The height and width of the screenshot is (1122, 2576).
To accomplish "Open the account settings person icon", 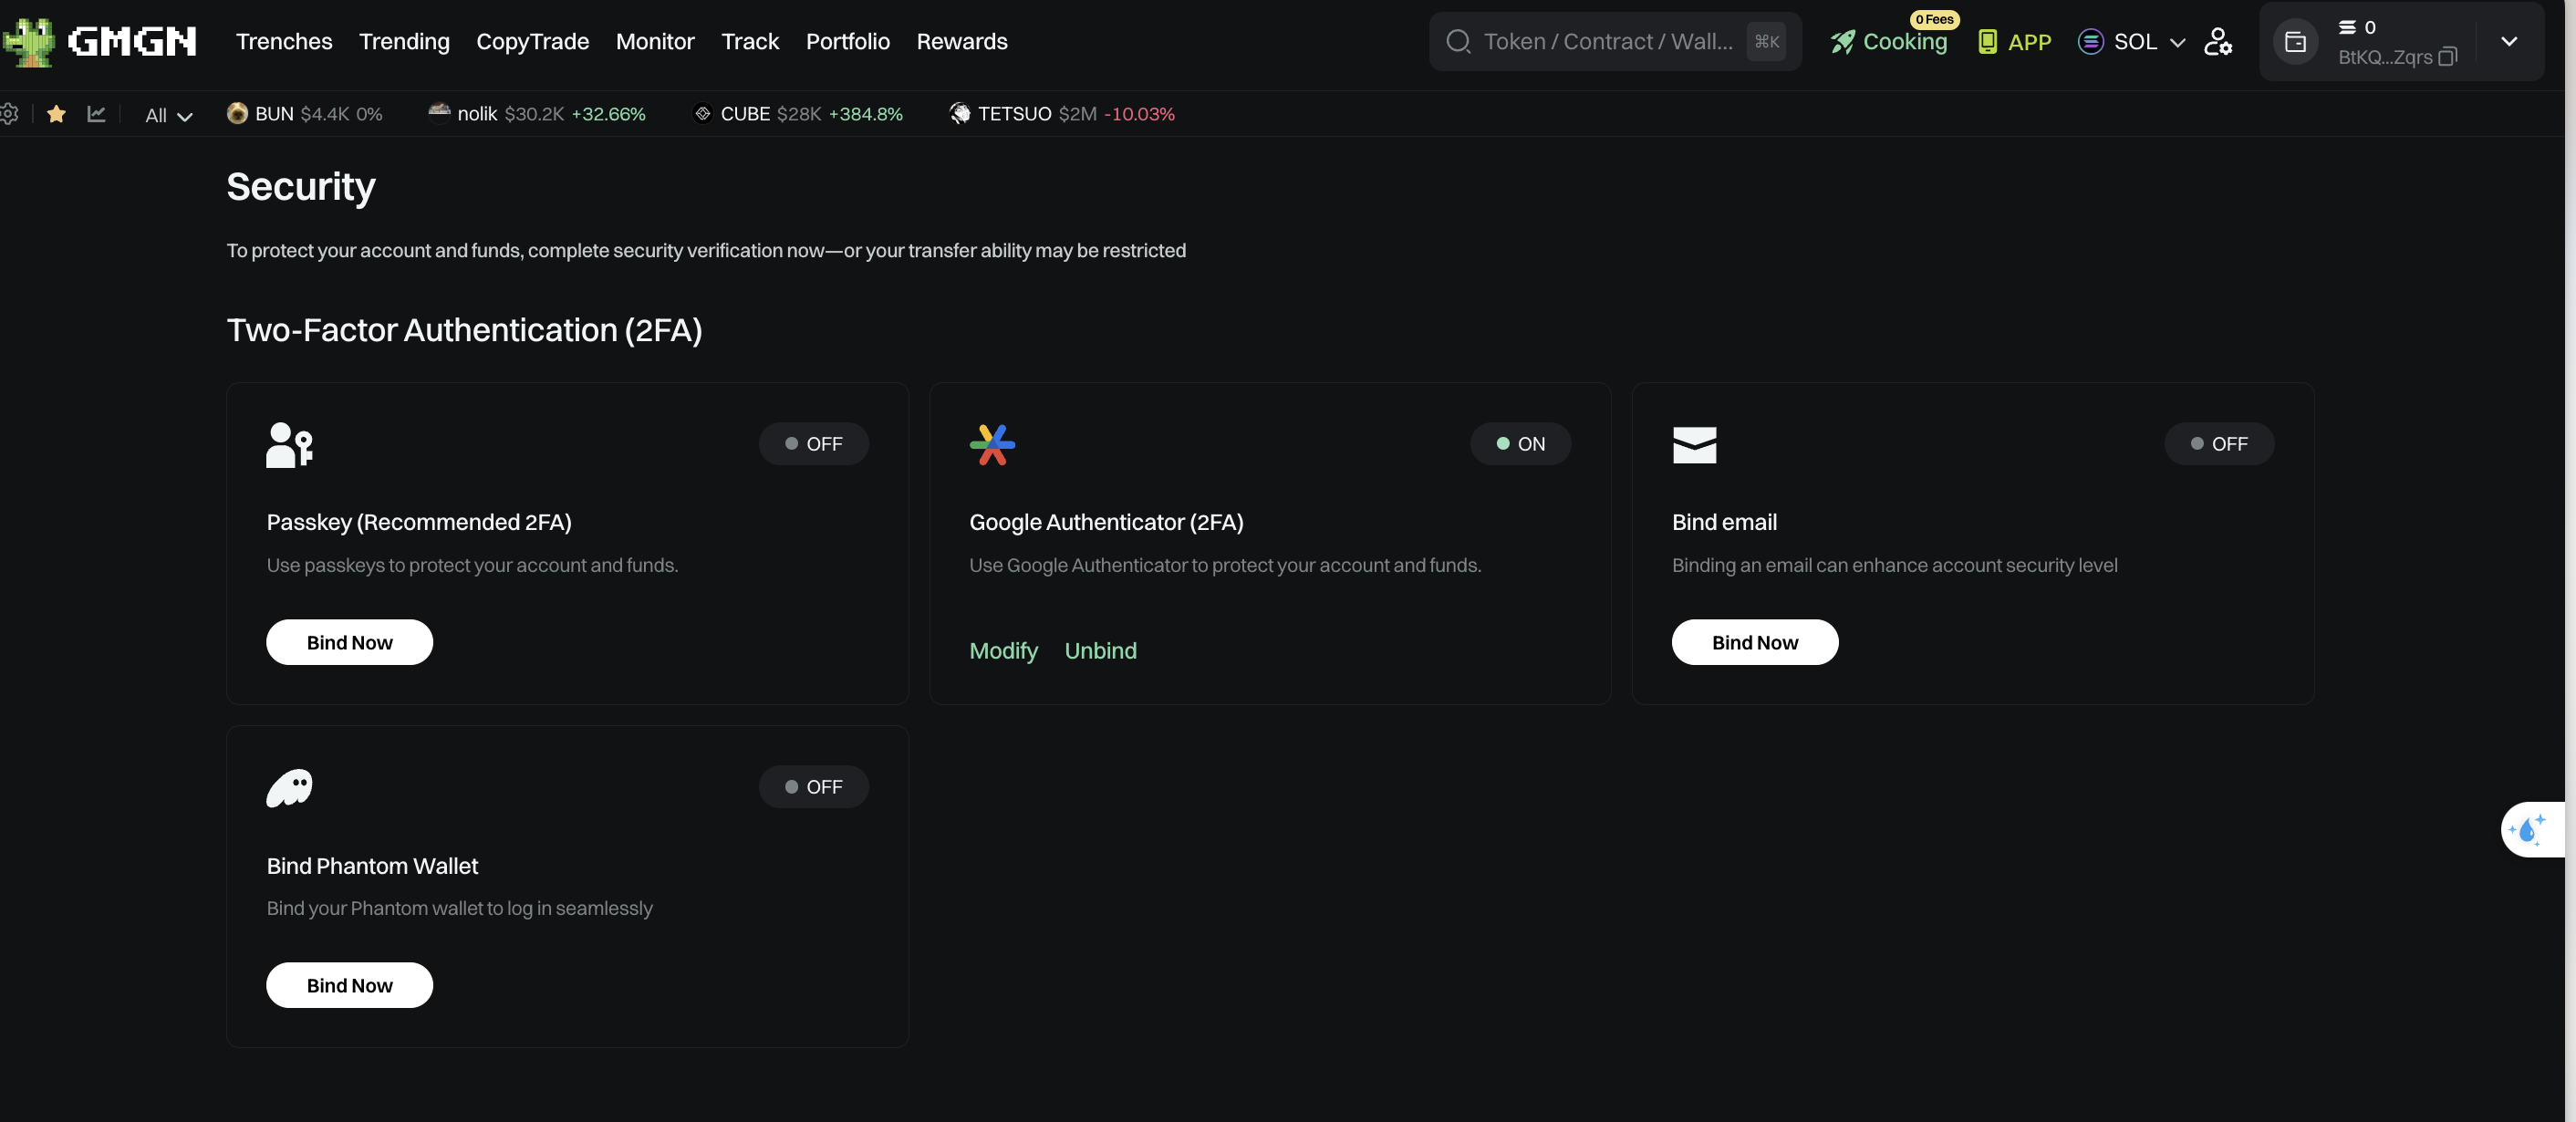I will pos(2217,41).
